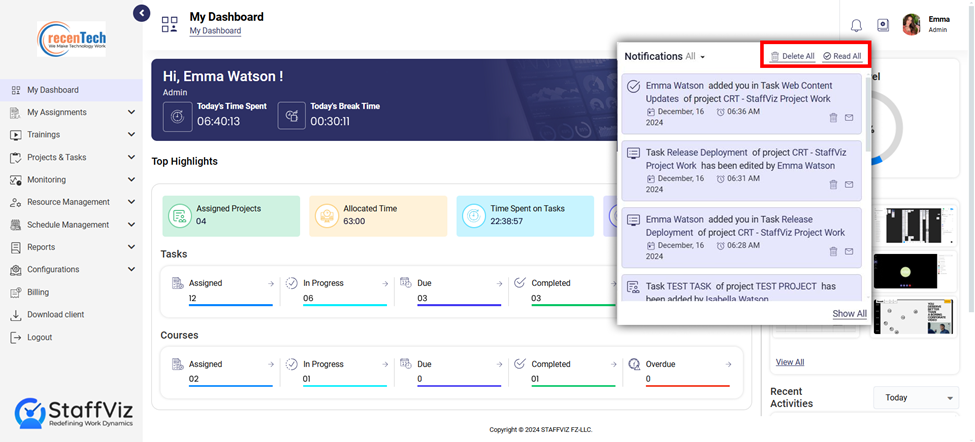Click the Today's Break Time icon
Viewport: 975px width, 442px height.
291,116
